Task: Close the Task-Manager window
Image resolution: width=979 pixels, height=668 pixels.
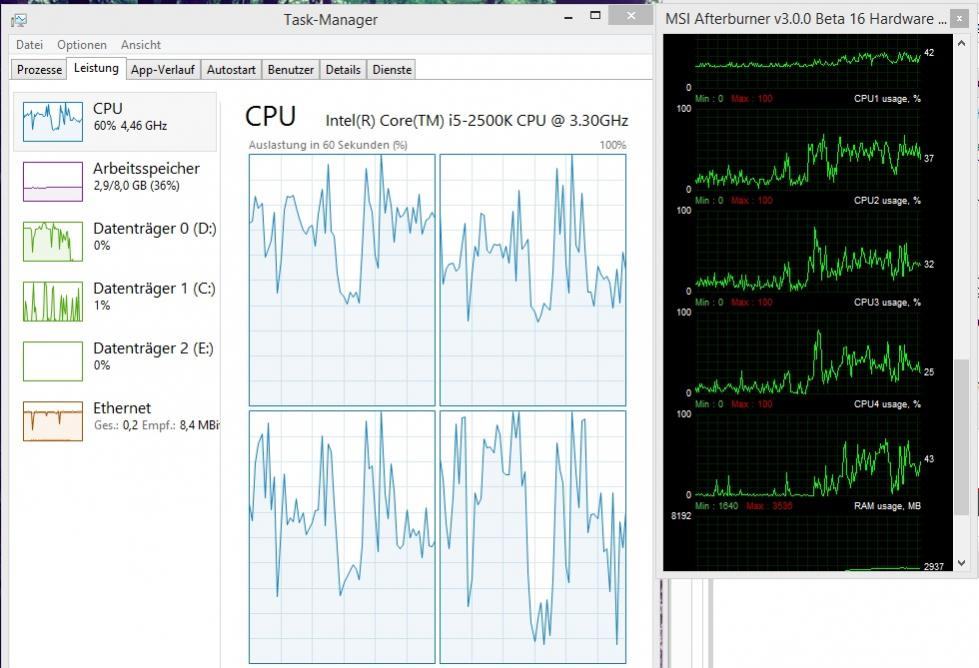Action: 631,16
